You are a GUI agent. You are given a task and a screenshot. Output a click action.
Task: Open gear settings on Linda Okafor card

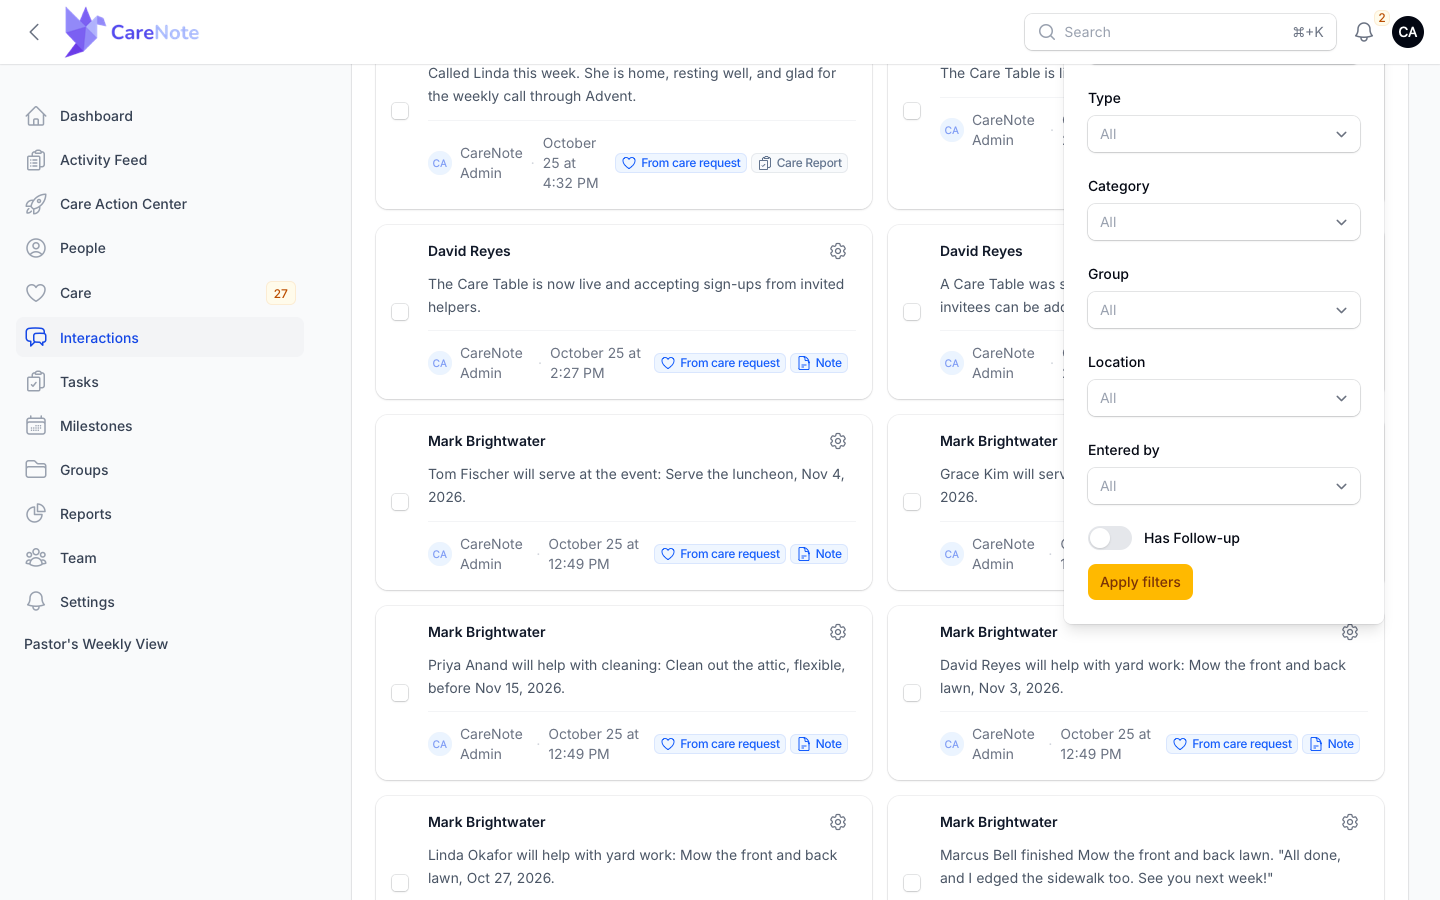[838, 822]
